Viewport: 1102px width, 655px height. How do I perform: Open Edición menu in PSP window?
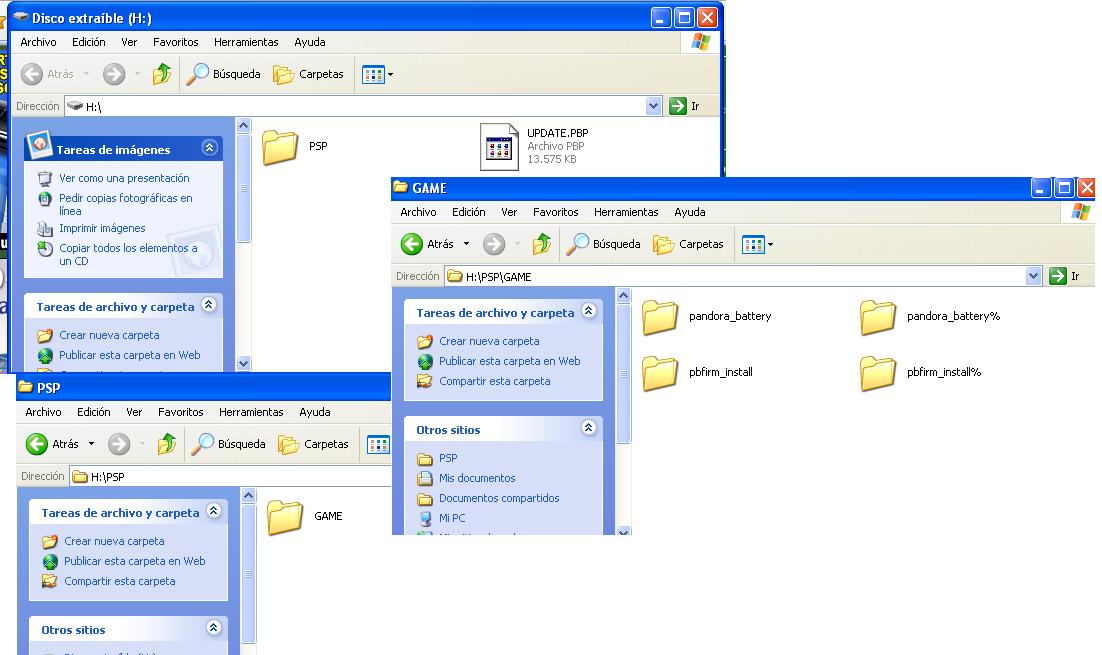[x=93, y=413]
